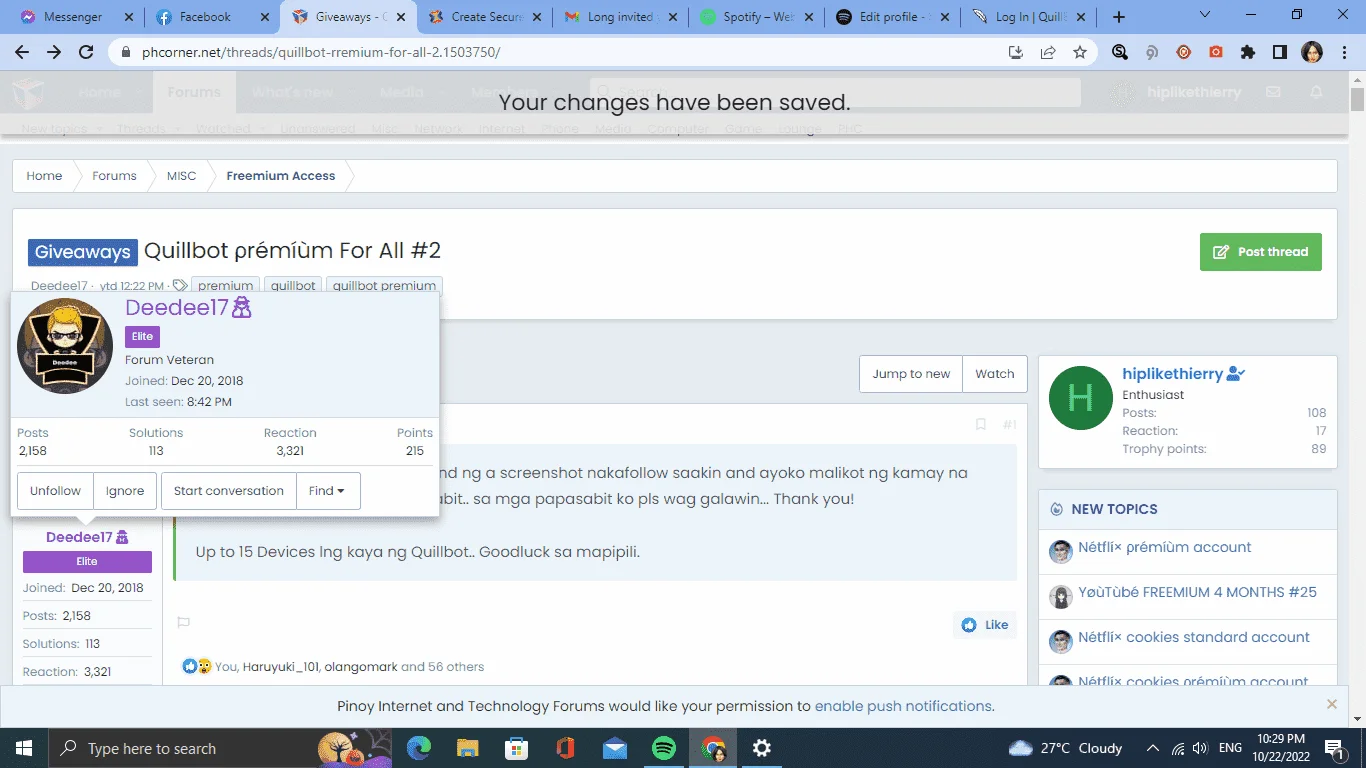Viewport: 1366px width, 768px height.
Task: Open the hiplikethierry sidebar profile link
Action: (1173, 374)
